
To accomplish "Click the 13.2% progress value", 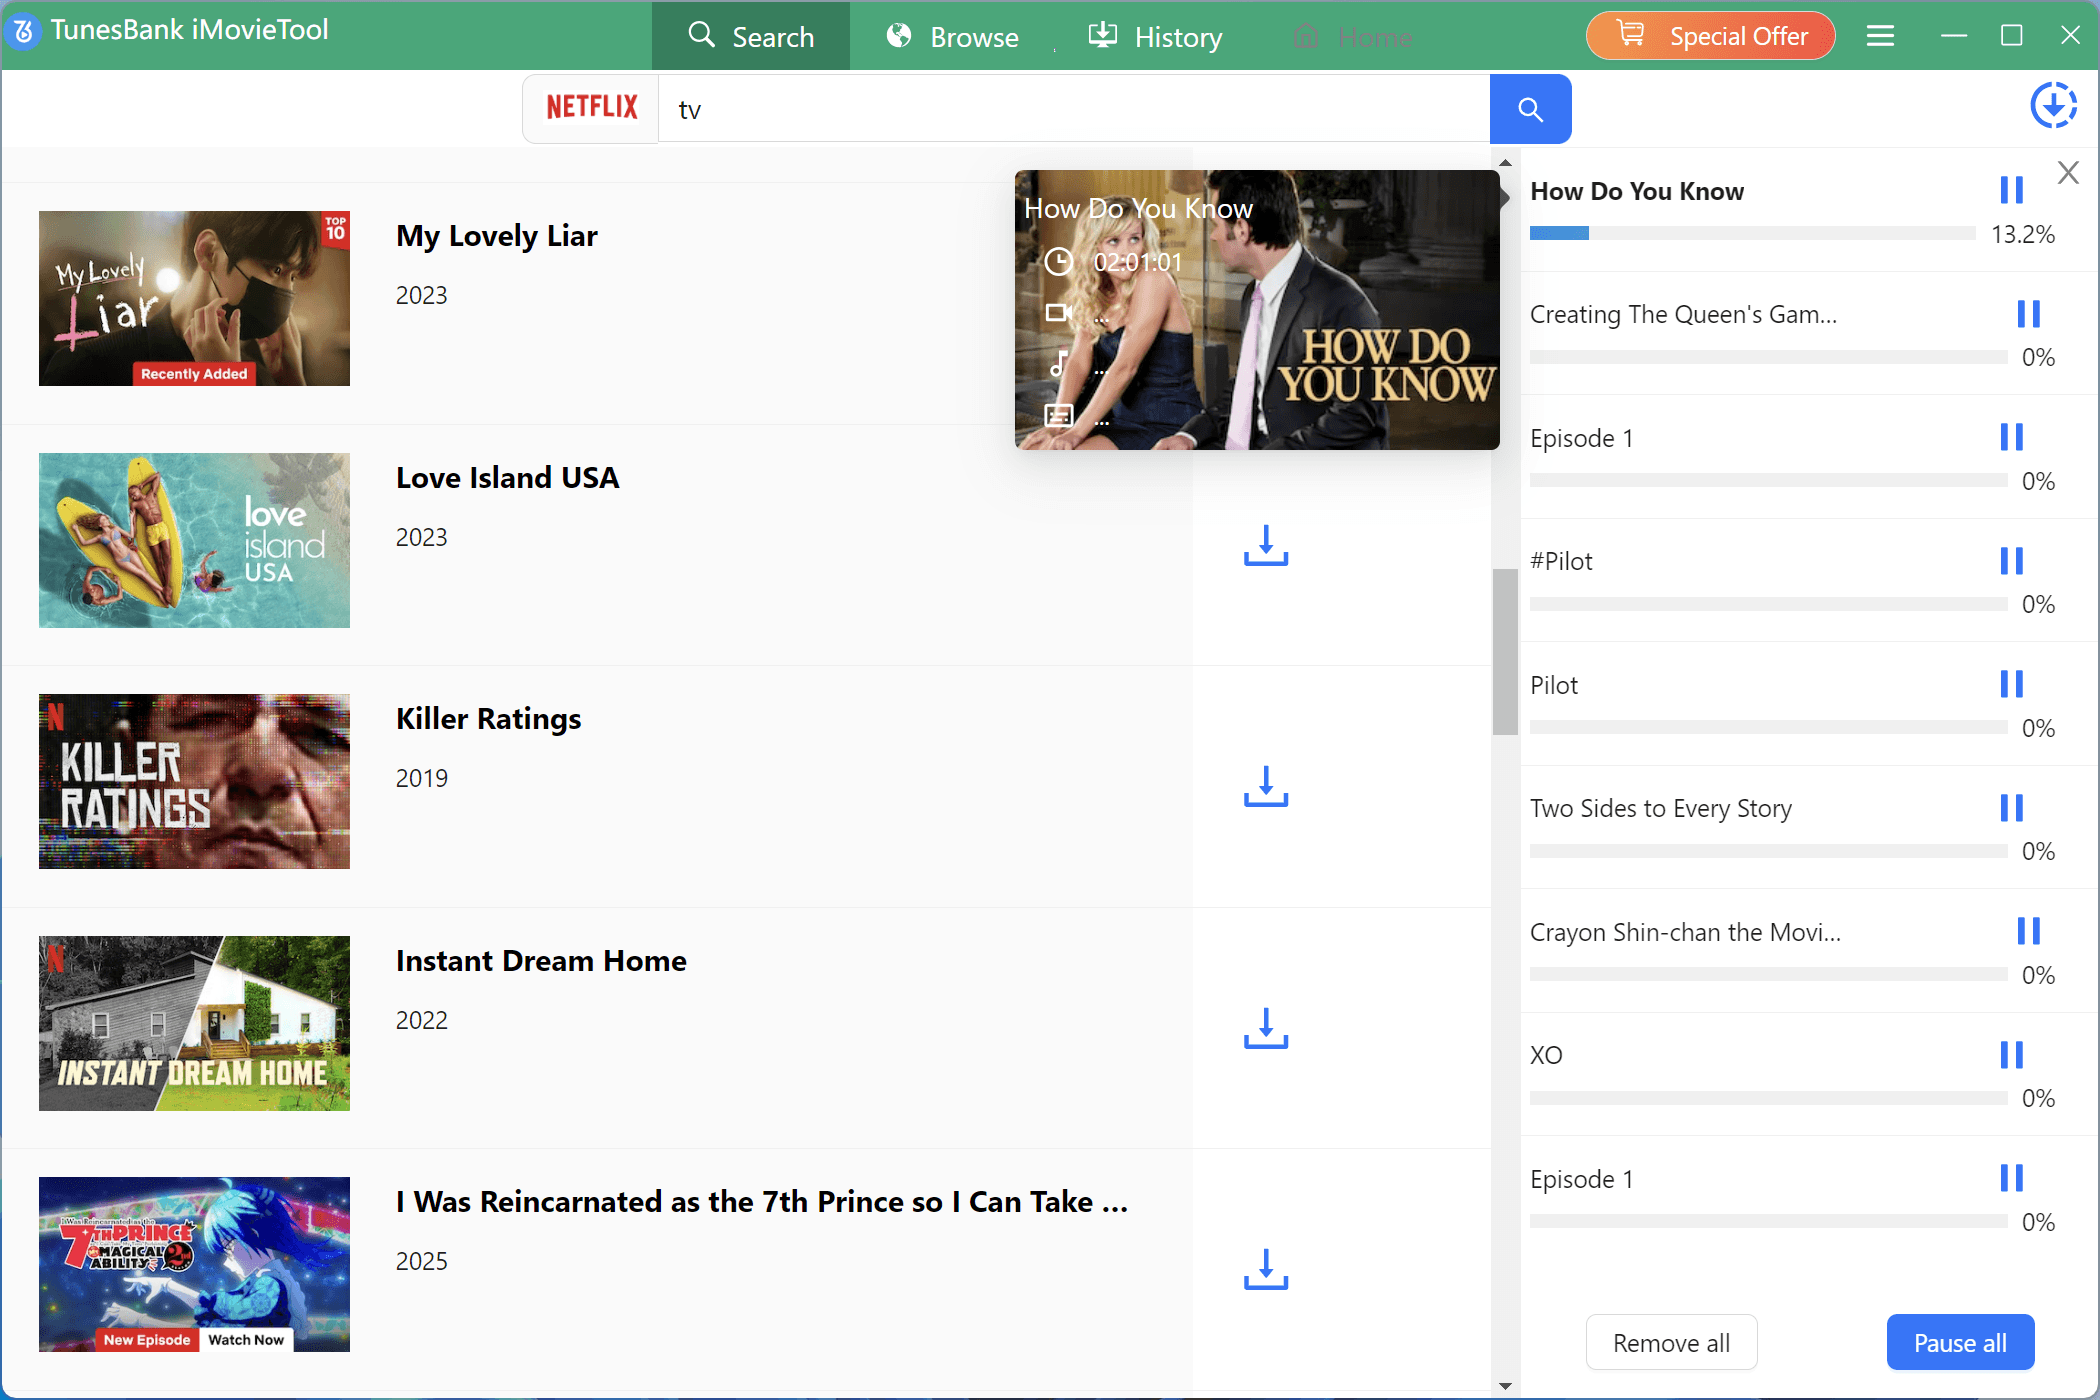I will [x=2022, y=234].
